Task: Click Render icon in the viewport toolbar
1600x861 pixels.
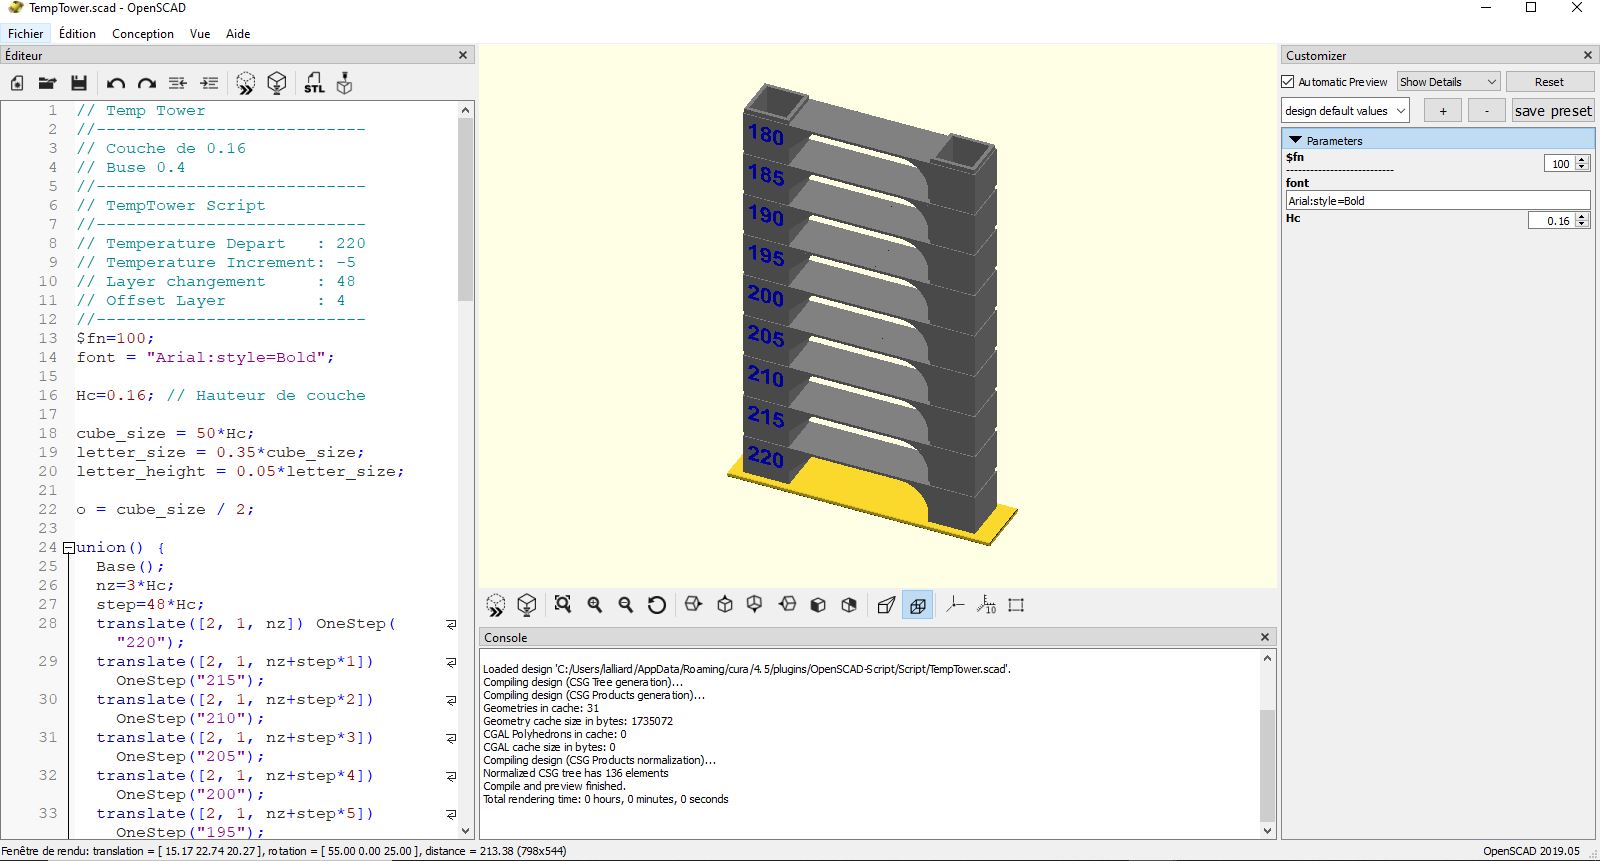Action: coord(527,605)
